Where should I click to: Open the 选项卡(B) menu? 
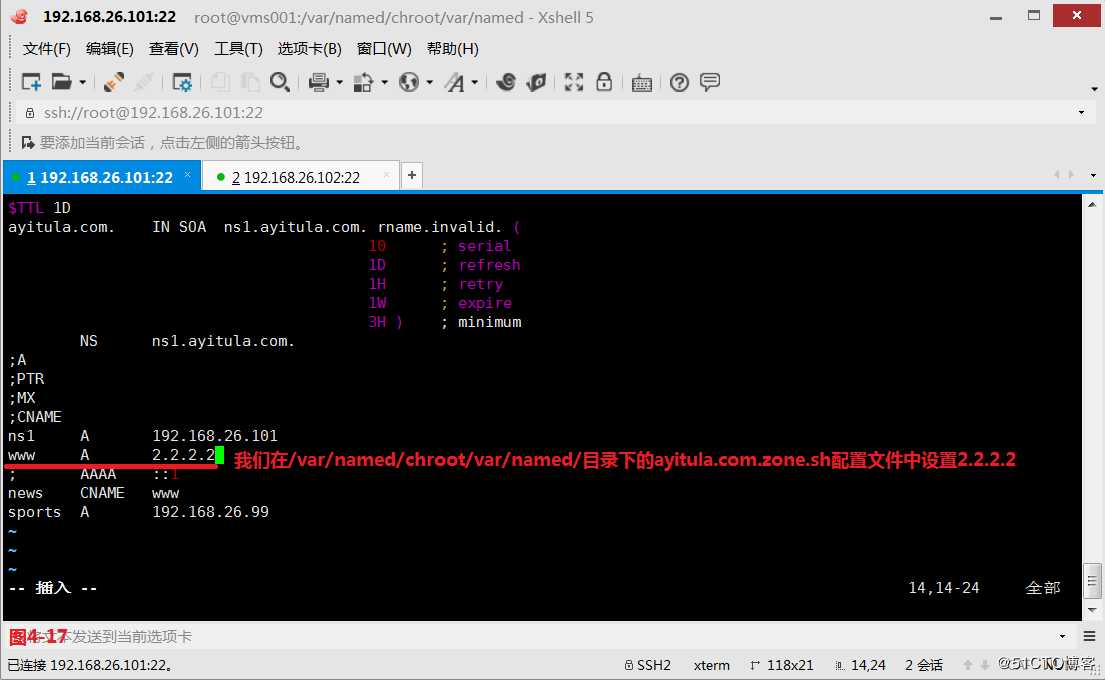click(309, 49)
